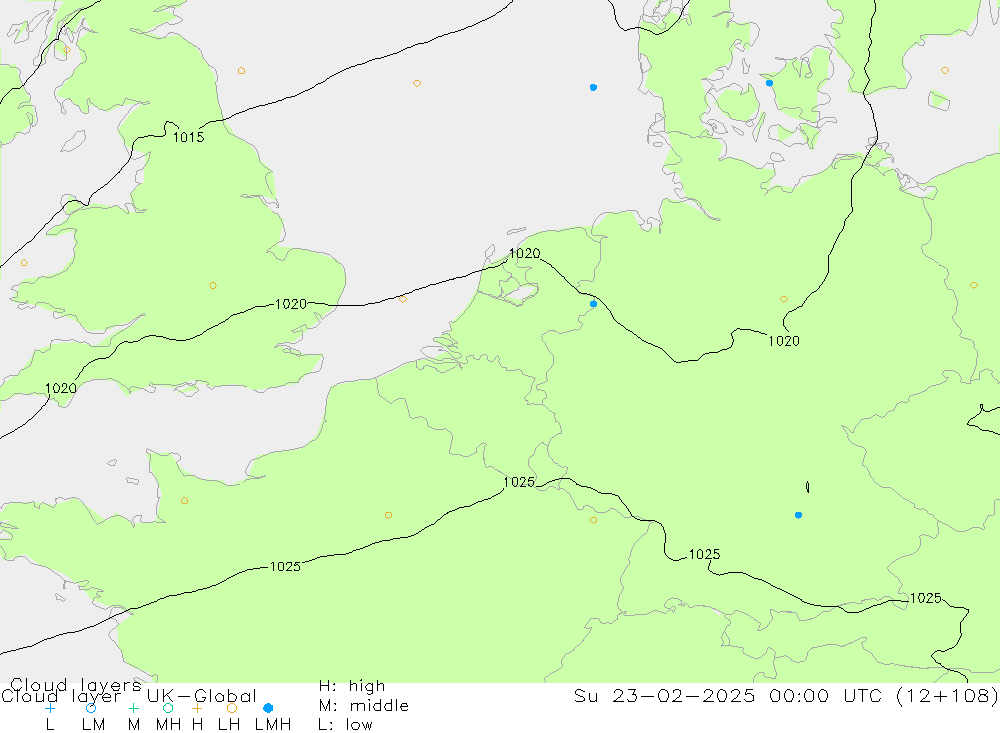Click the orange marker on the sea isobar off East Anglia

[402, 299]
